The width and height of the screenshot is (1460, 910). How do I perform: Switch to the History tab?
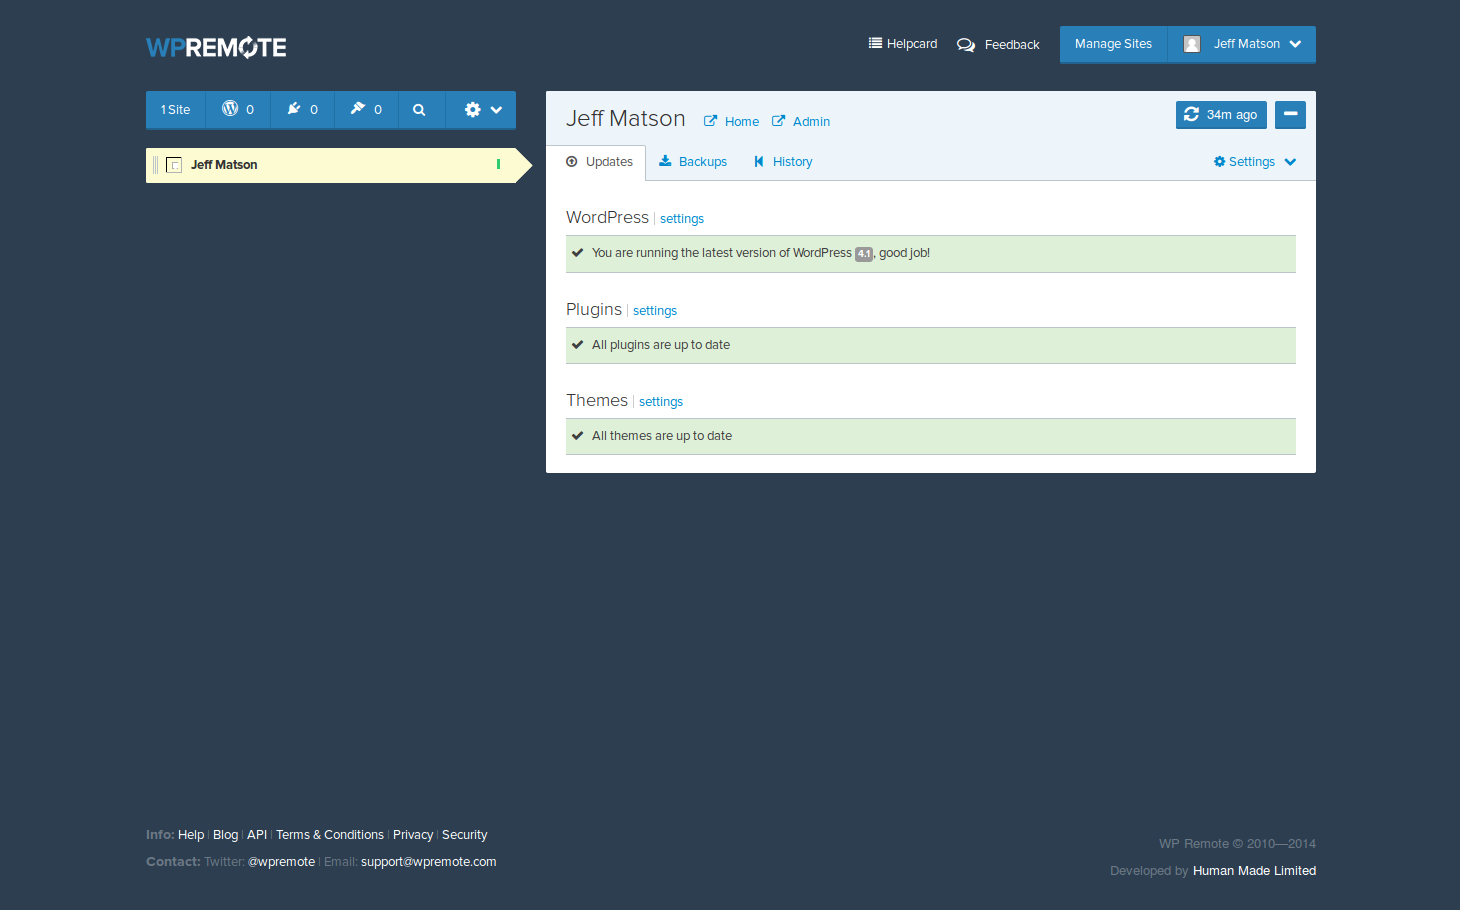coord(783,162)
